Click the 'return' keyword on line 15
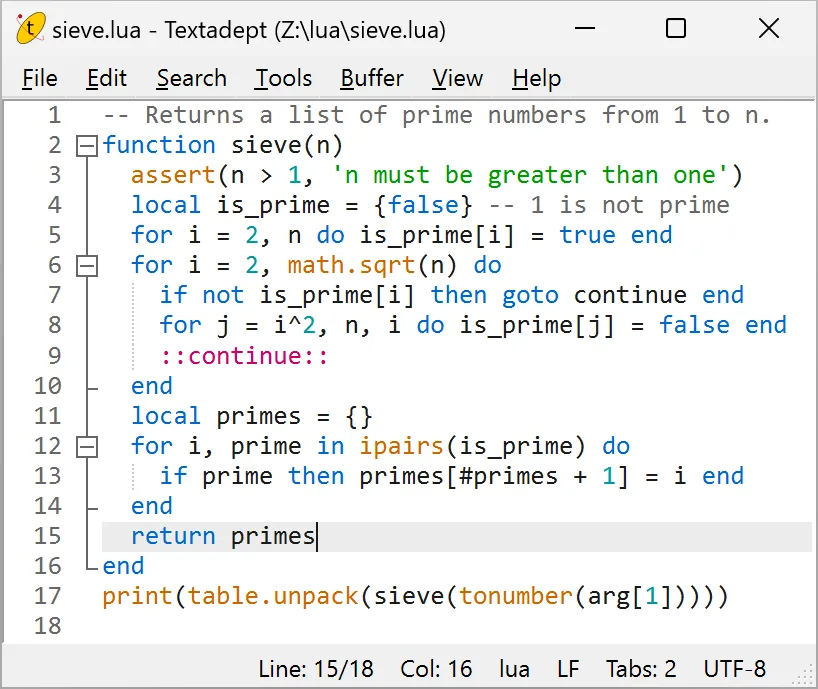The height and width of the screenshot is (689, 818). (173, 537)
